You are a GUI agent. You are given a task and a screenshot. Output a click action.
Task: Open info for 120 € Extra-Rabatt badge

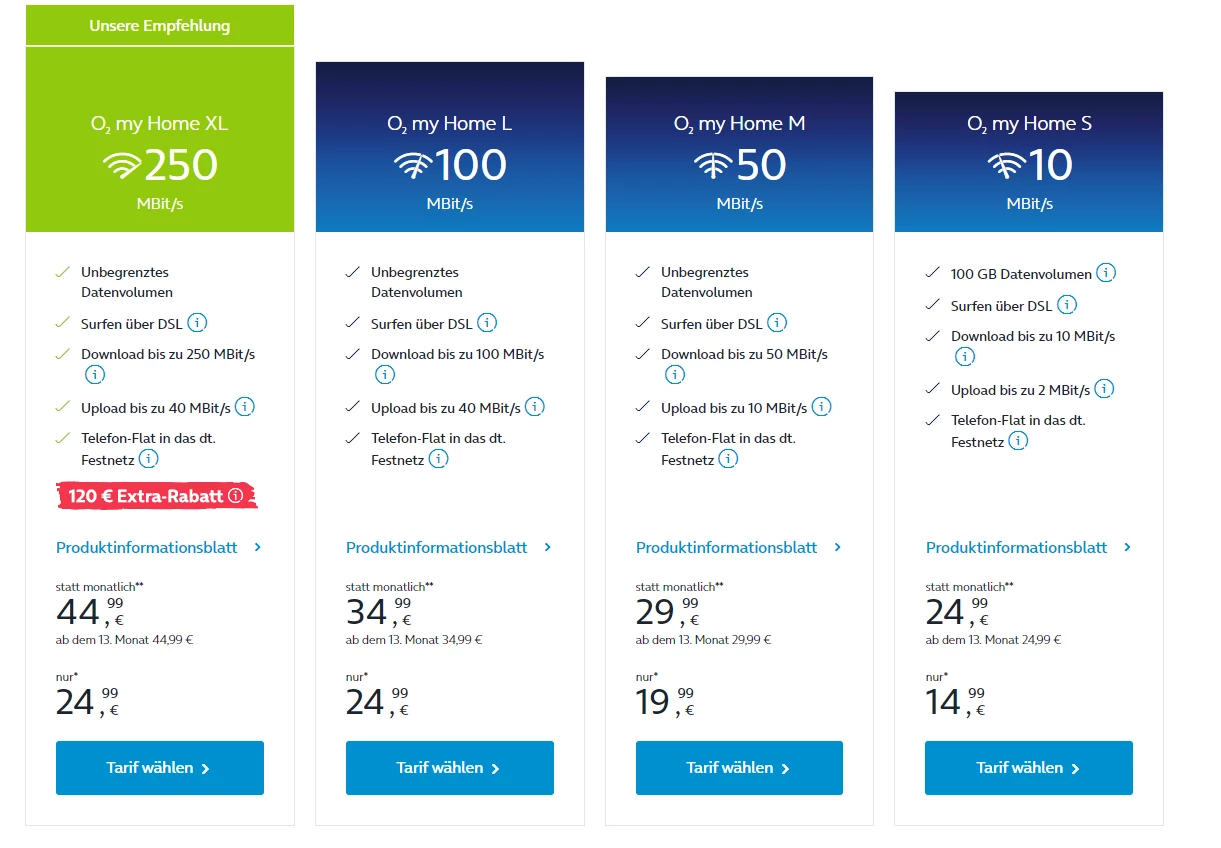tap(235, 495)
